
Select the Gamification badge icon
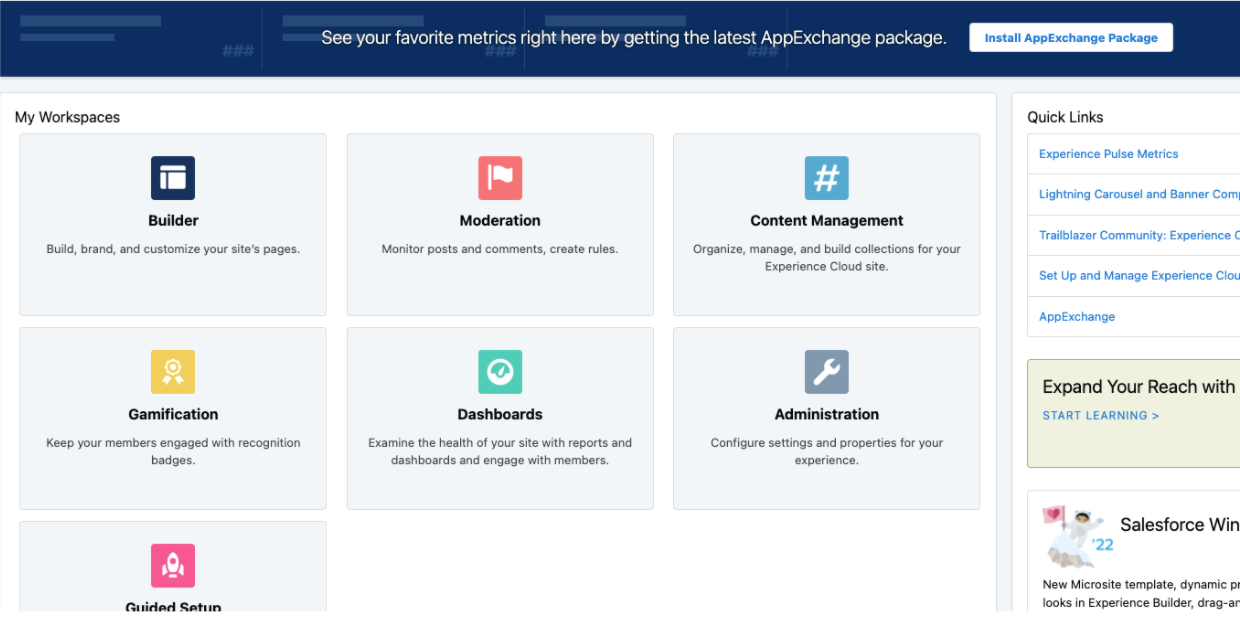pyautogui.click(x=173, y=372)
